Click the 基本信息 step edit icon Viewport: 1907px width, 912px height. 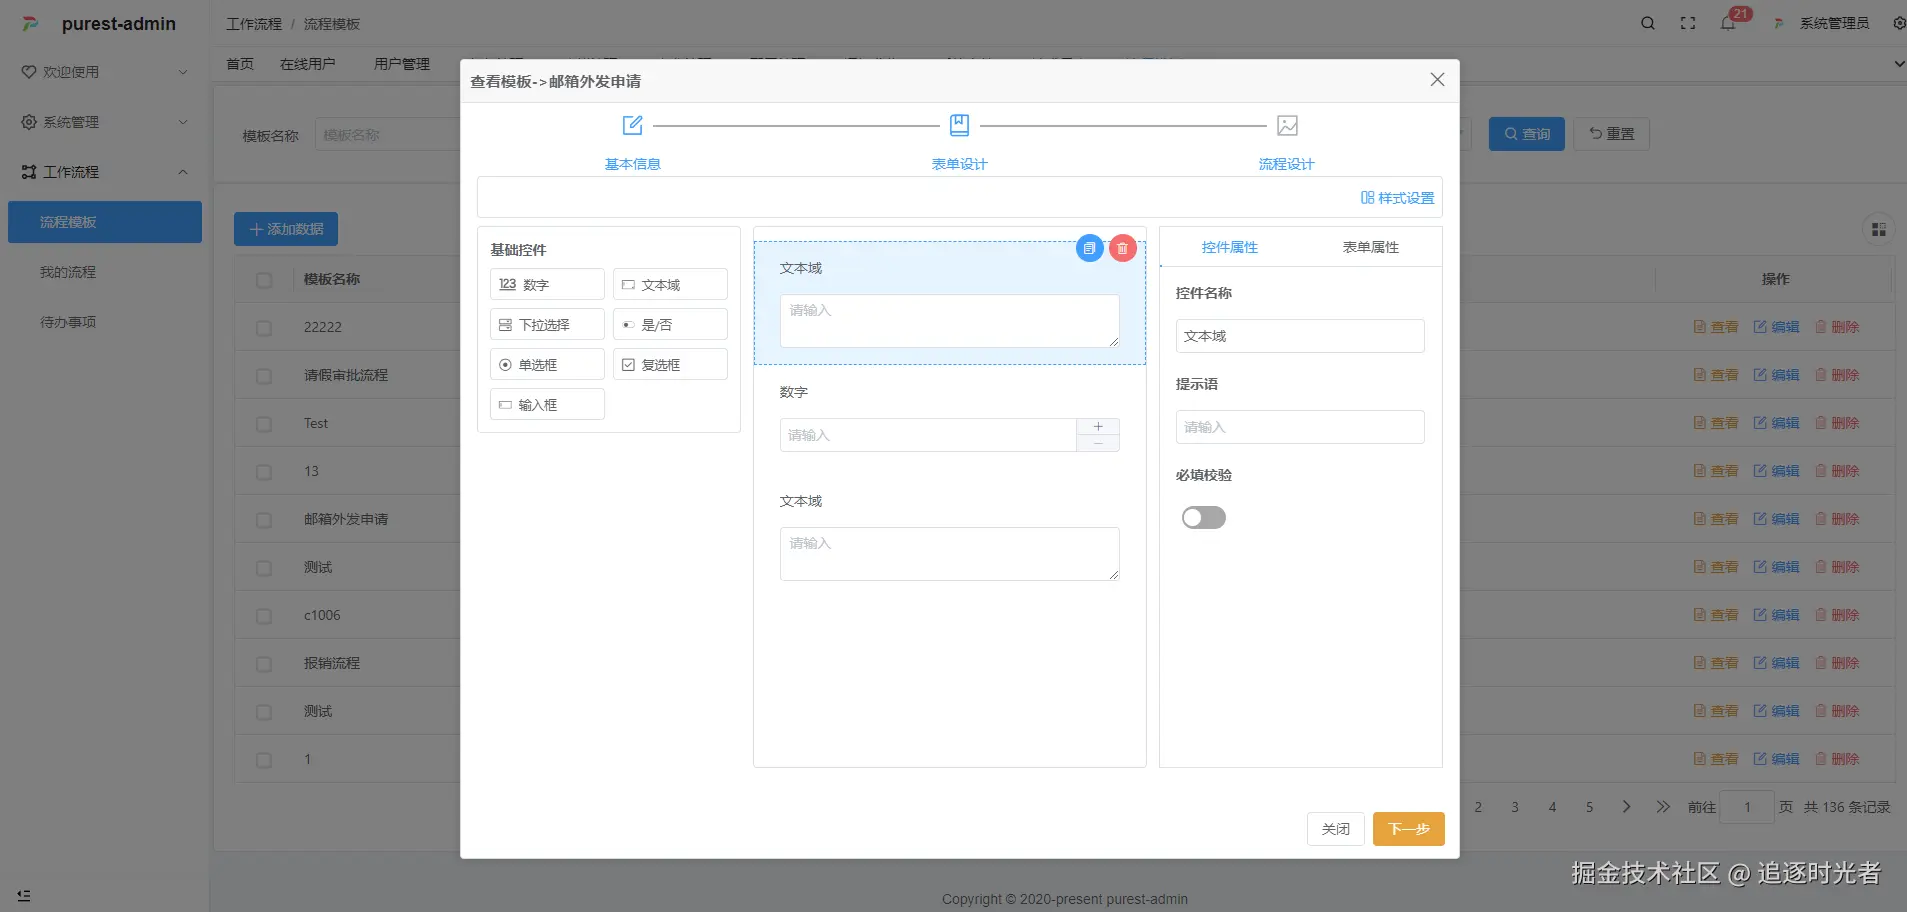pos(632,125)
